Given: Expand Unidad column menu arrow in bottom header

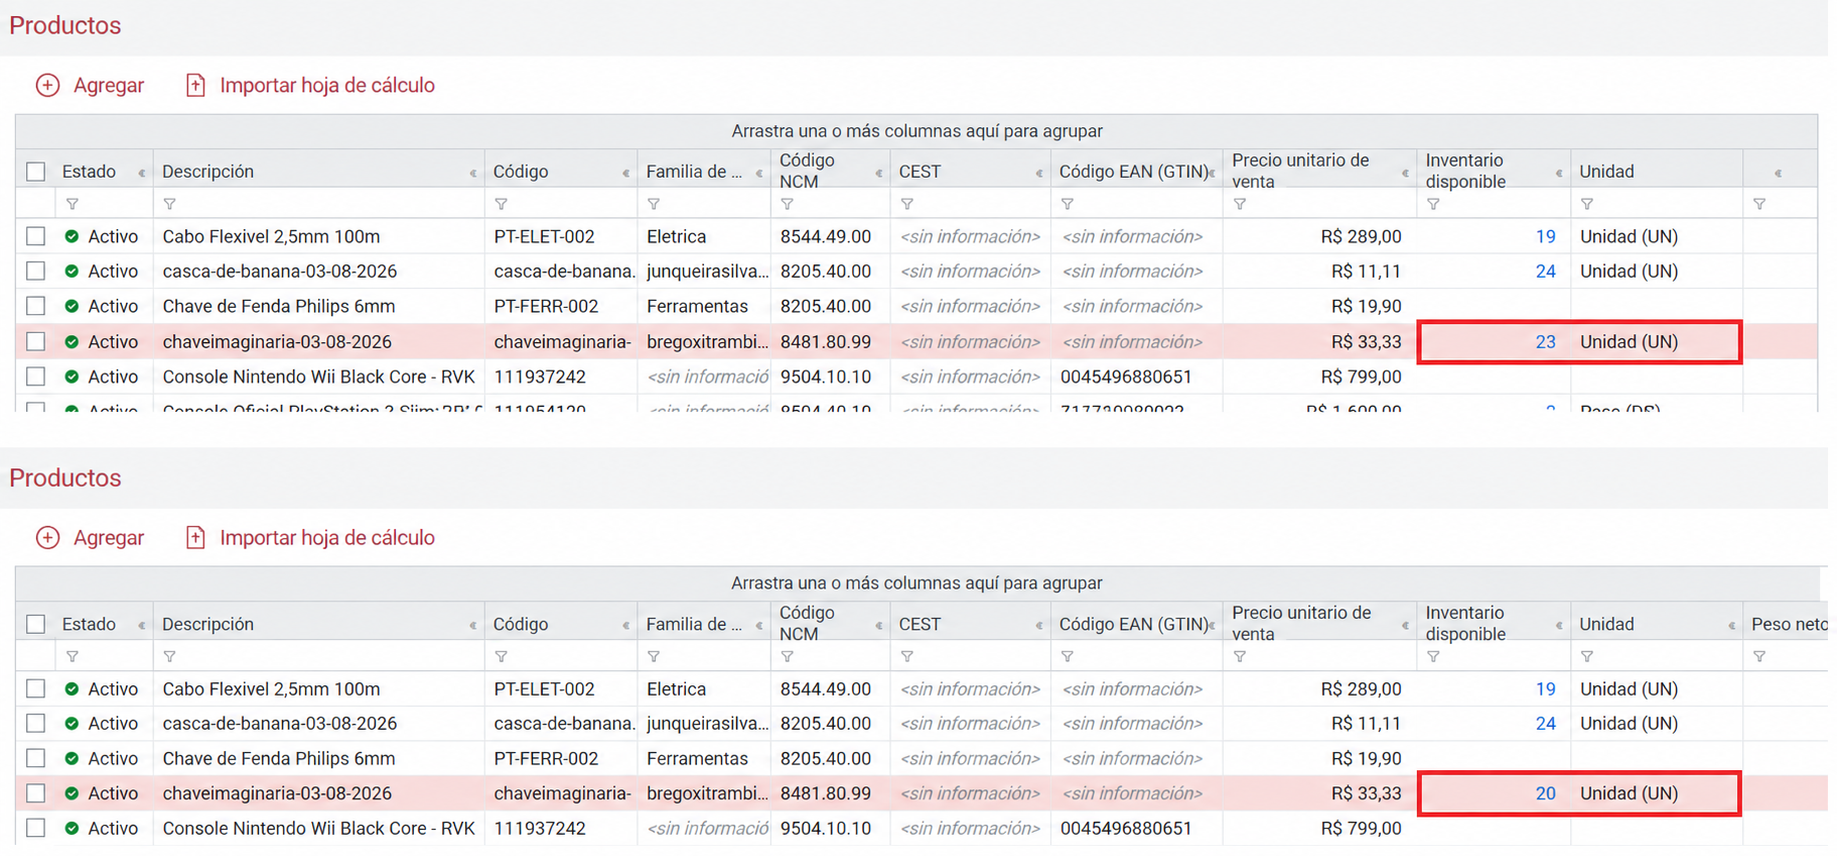Looking at the screenshot, I should click(x=1731, y=626).
